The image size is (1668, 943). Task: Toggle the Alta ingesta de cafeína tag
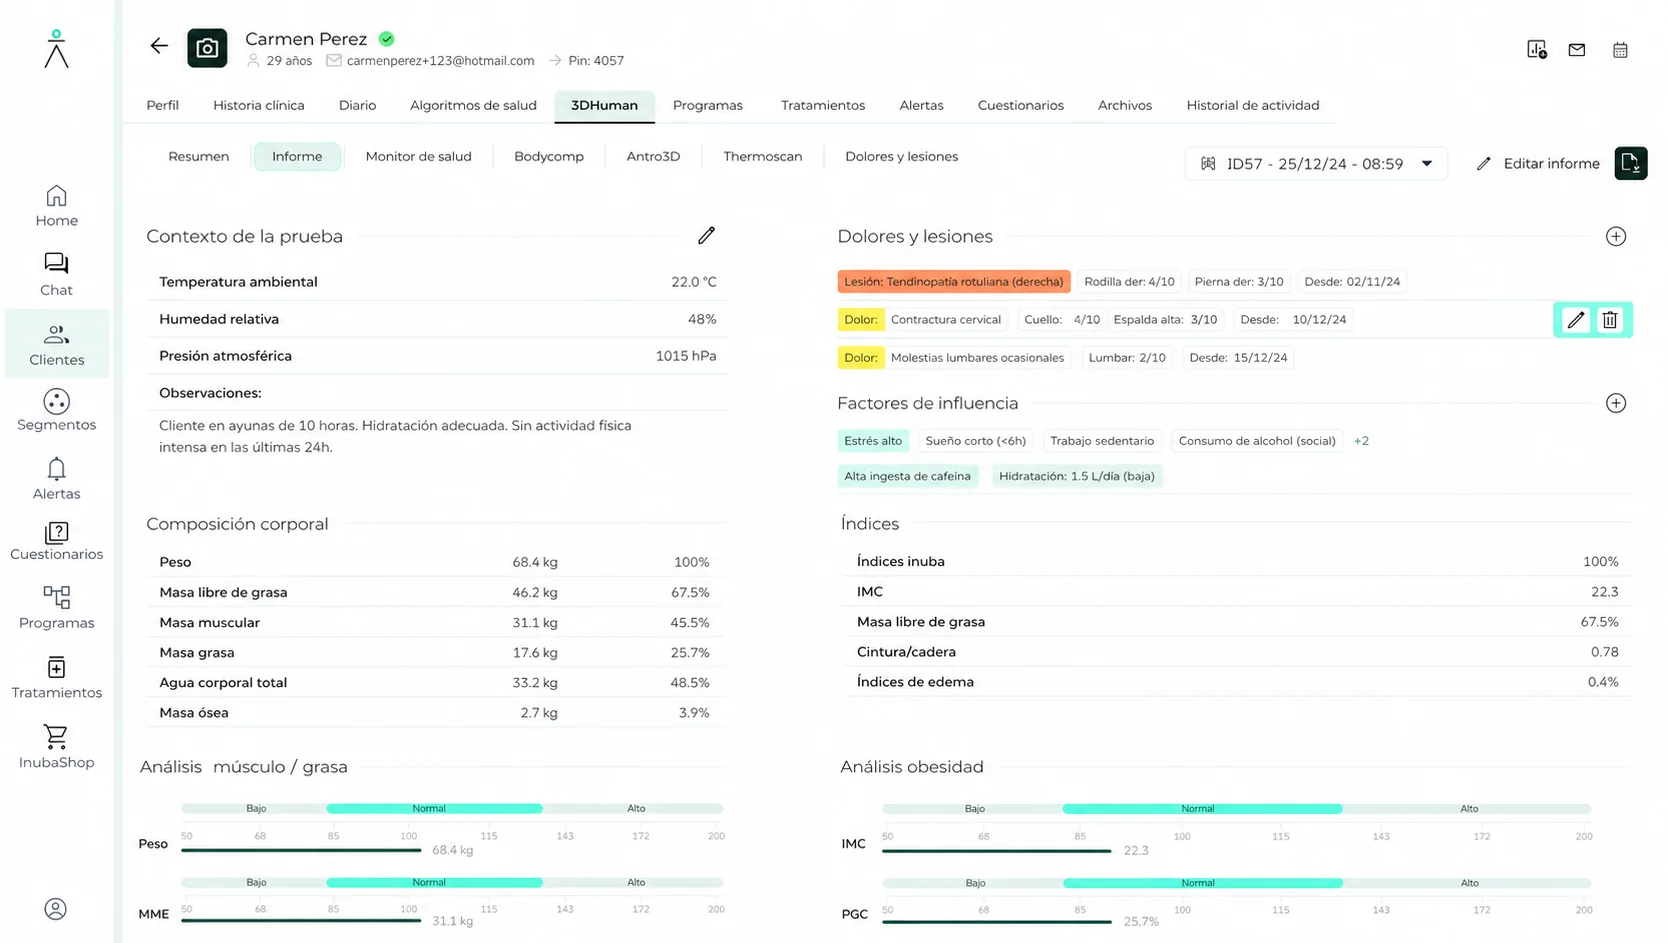[x=907, y=476]
